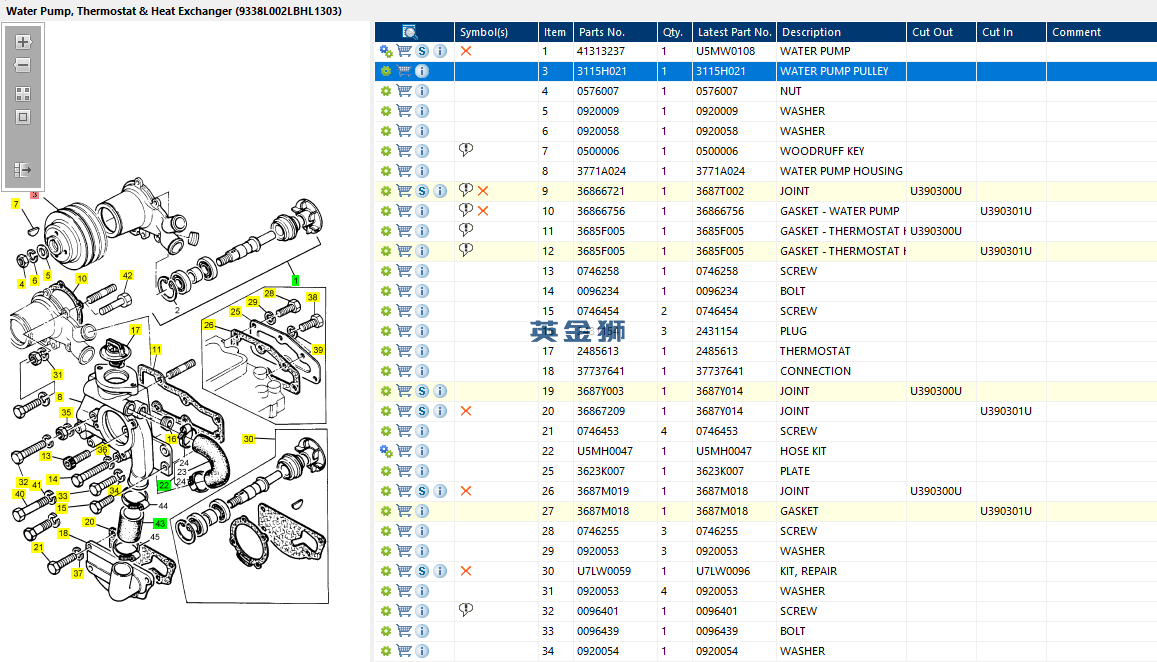Add WATER PUMP row to shopping cart
1157x662 pixels.
pyautogui.click(x=404, y=51)
